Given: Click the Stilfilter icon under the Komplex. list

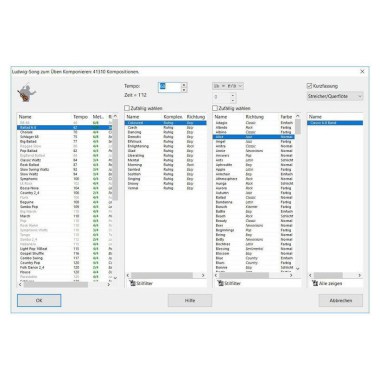Looking at the screenshot, I should tap(133, 283).
